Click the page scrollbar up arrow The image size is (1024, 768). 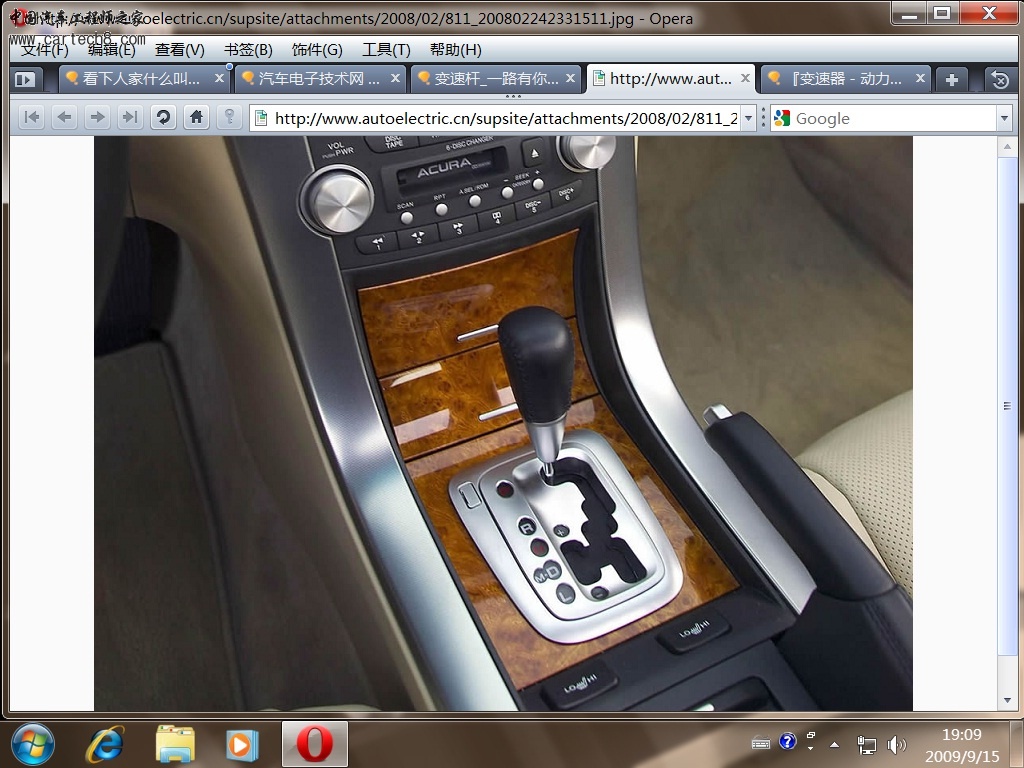(1006, 146)
